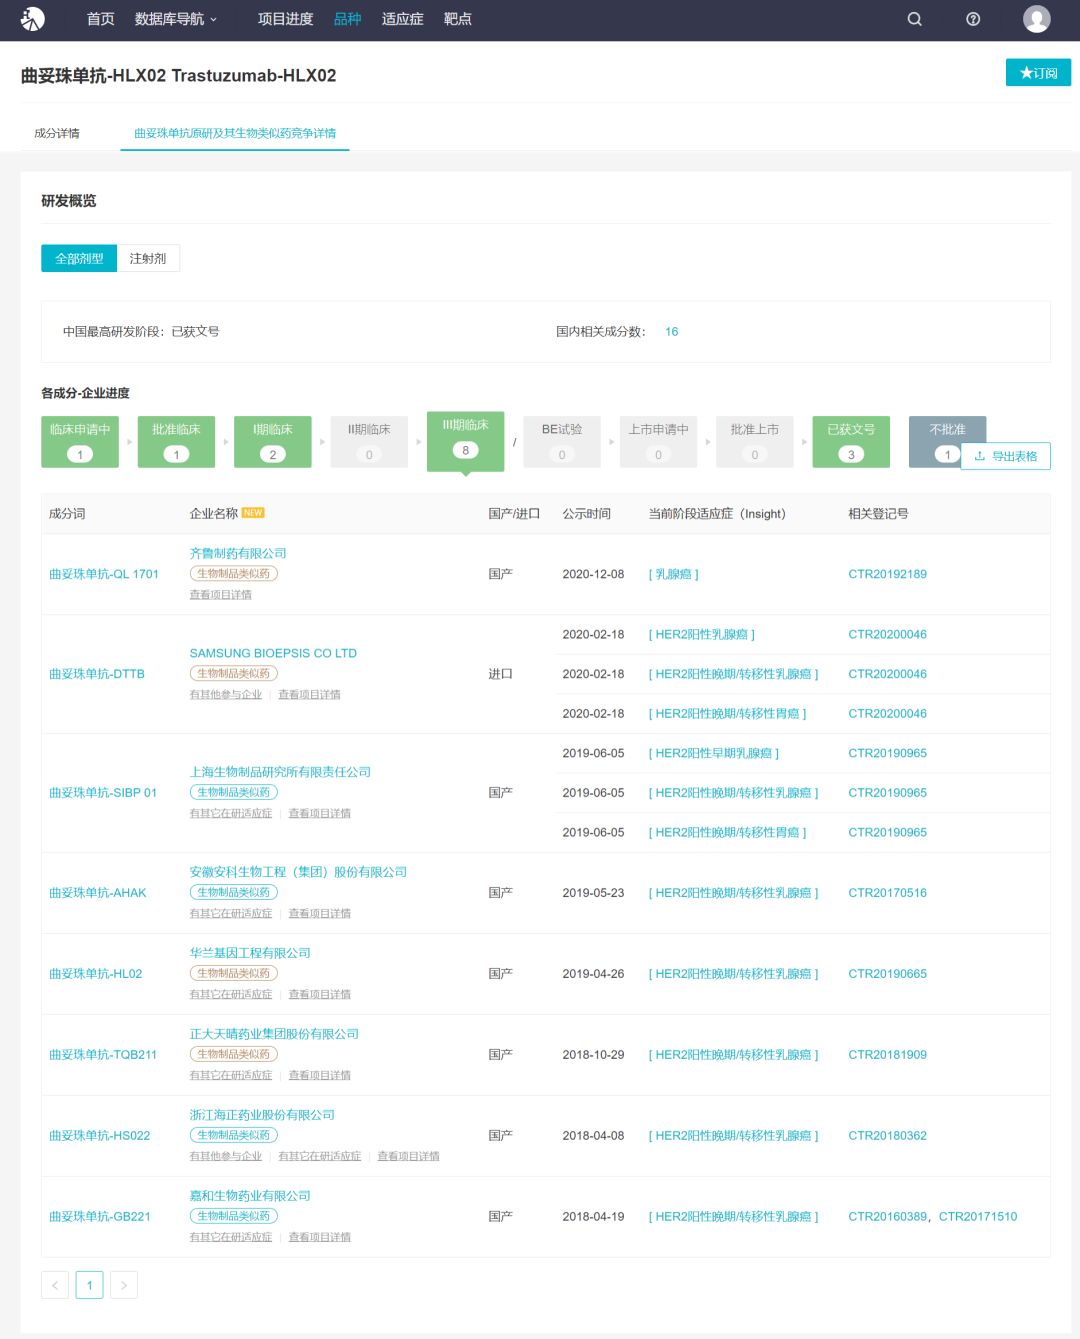The width and height of the screenshot is (1080, 1339).
Task: Open 曲妥珠单抗-TQB211 component link
Action: 103,1055
